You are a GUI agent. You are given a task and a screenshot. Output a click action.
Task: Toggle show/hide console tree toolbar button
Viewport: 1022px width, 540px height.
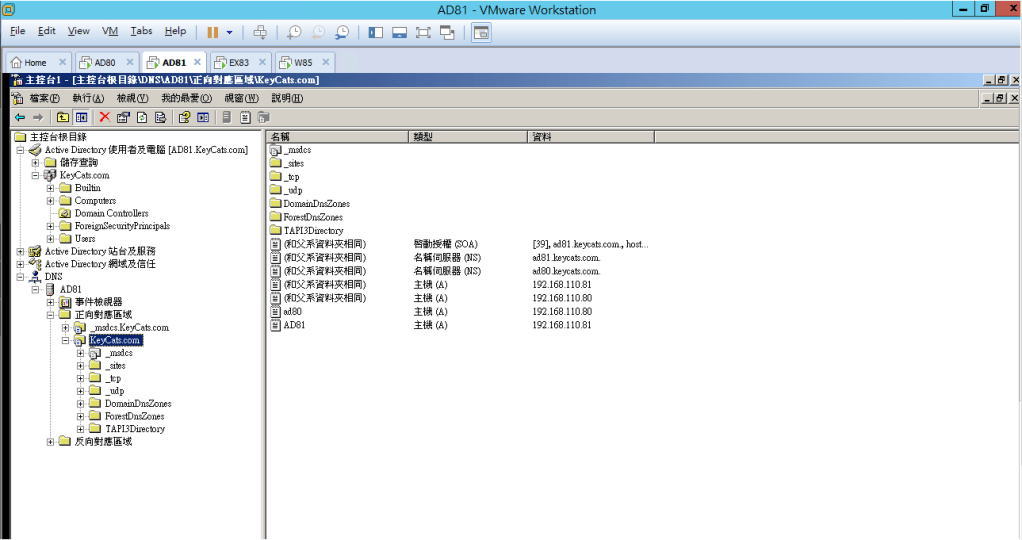(x=81, y=117)
